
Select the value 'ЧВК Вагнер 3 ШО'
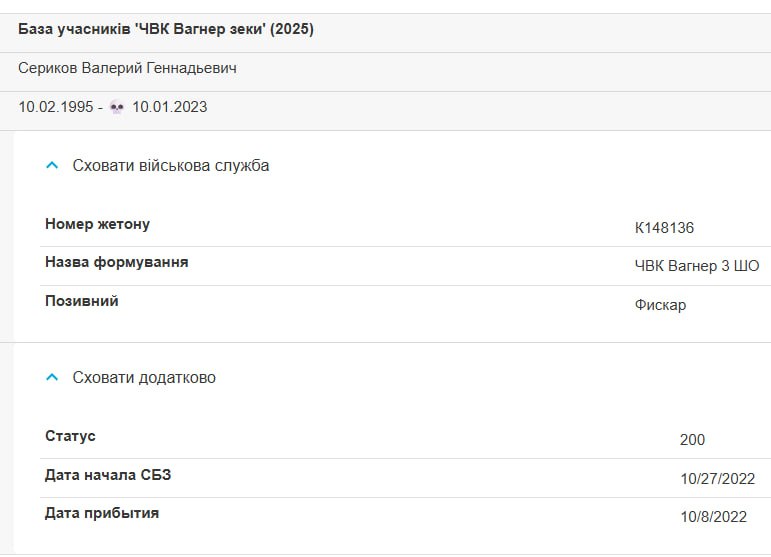pos(697,266)
